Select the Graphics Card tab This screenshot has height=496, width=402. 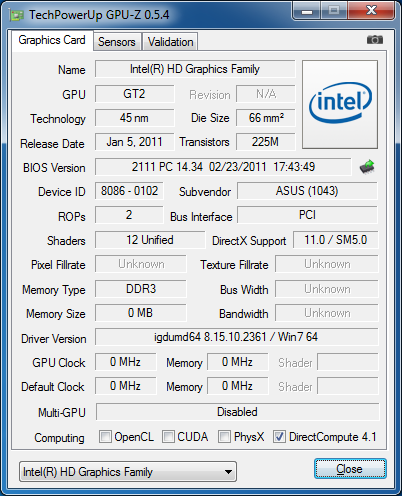tap(52, 40)
